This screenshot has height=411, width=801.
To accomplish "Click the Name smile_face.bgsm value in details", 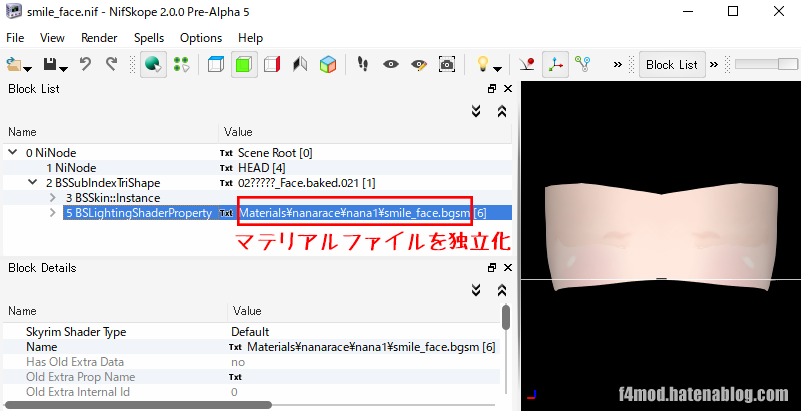I will point(371,347).
